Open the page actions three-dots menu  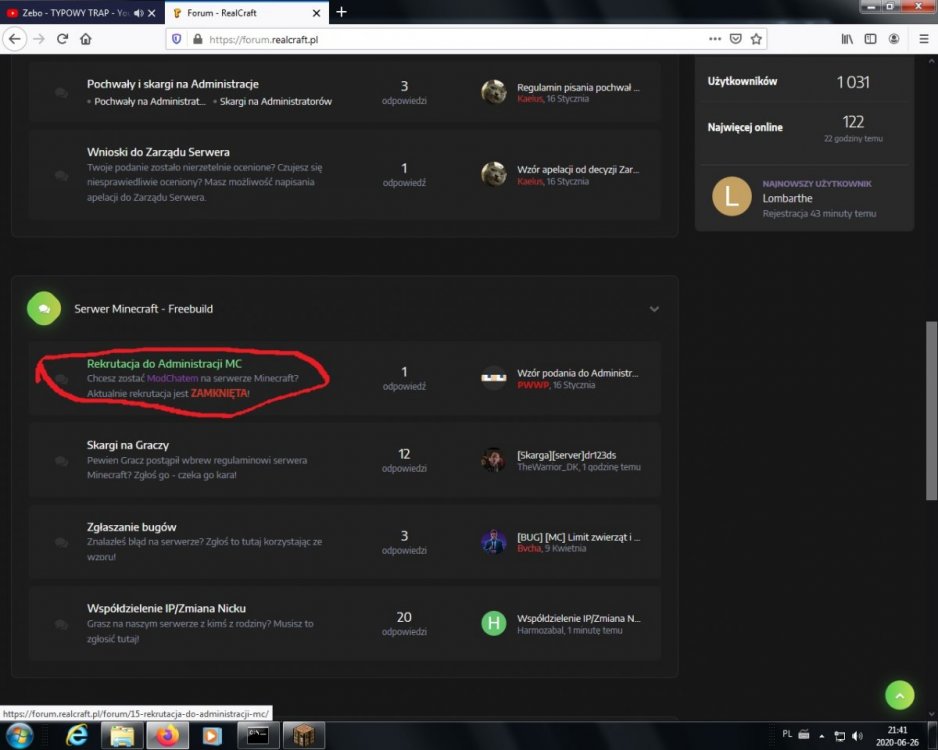pos(714,39)
